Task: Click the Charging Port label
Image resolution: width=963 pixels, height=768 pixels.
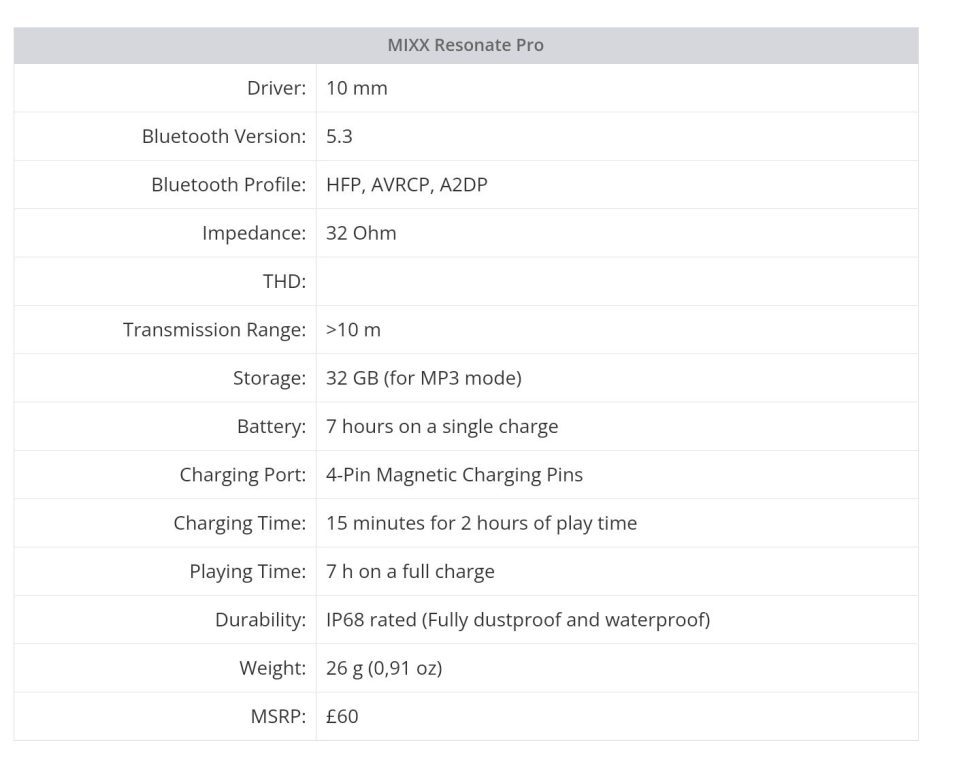Action: click(243, 475)
